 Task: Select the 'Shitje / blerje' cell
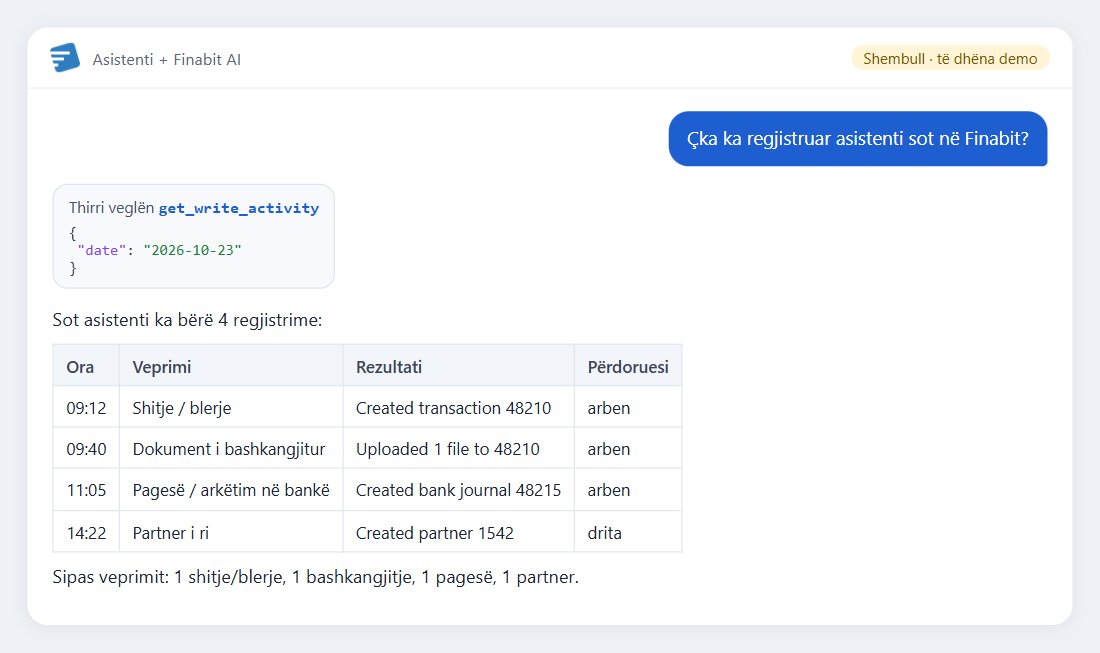coord(231,408)
